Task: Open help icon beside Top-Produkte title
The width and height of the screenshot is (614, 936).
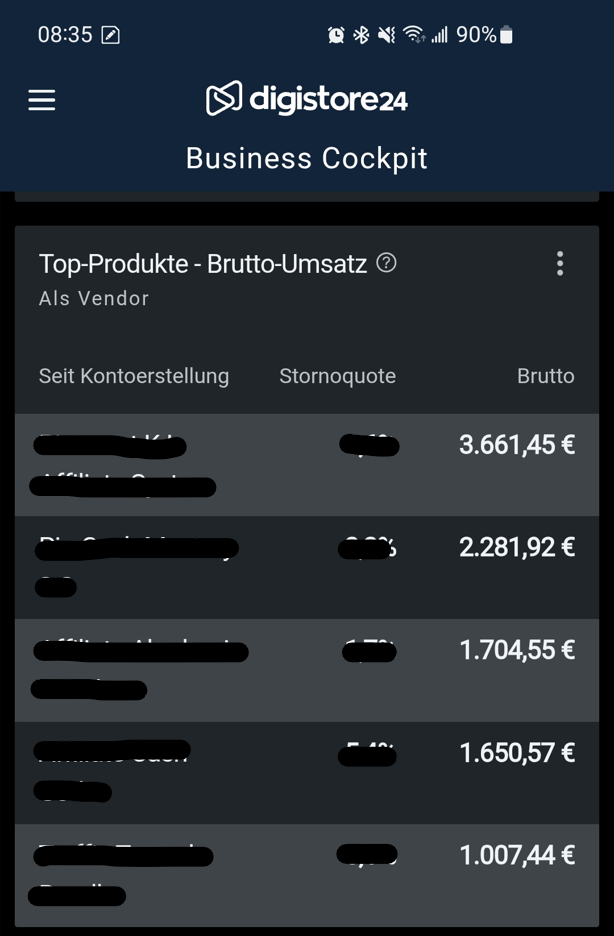Action: [x=386, y=263]
